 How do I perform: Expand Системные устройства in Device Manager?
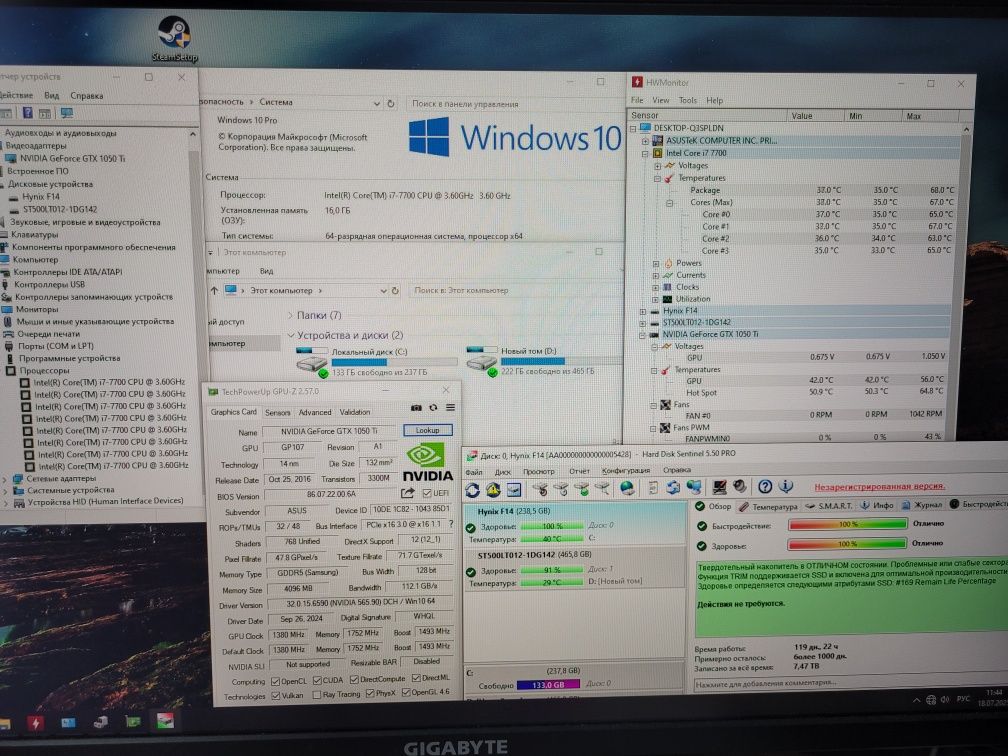click(5, 490)
